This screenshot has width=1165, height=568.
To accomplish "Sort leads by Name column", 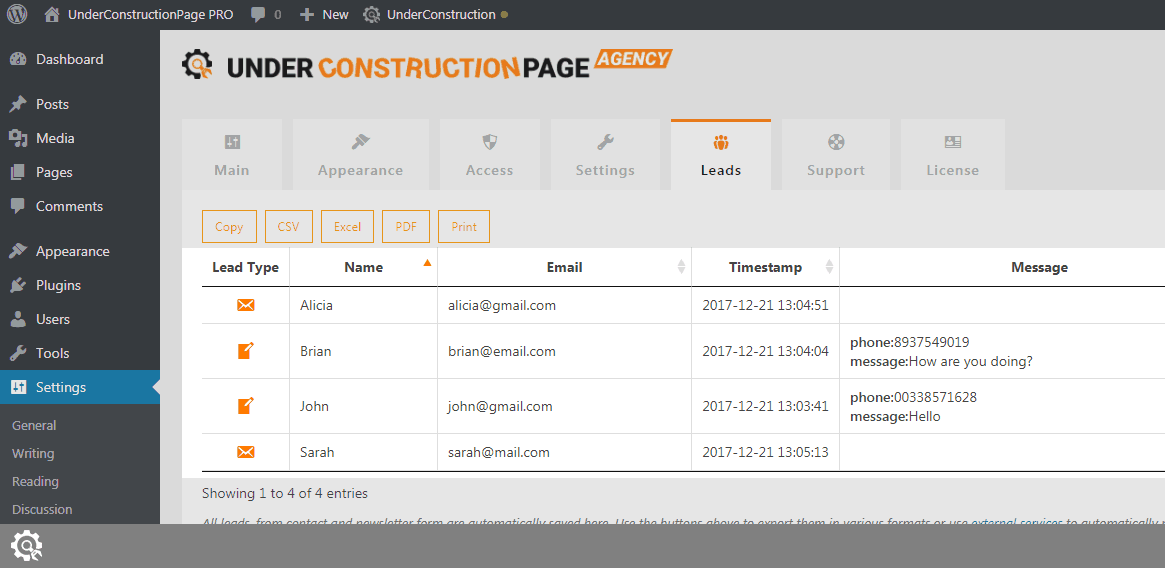I will [x=364, y=267].
